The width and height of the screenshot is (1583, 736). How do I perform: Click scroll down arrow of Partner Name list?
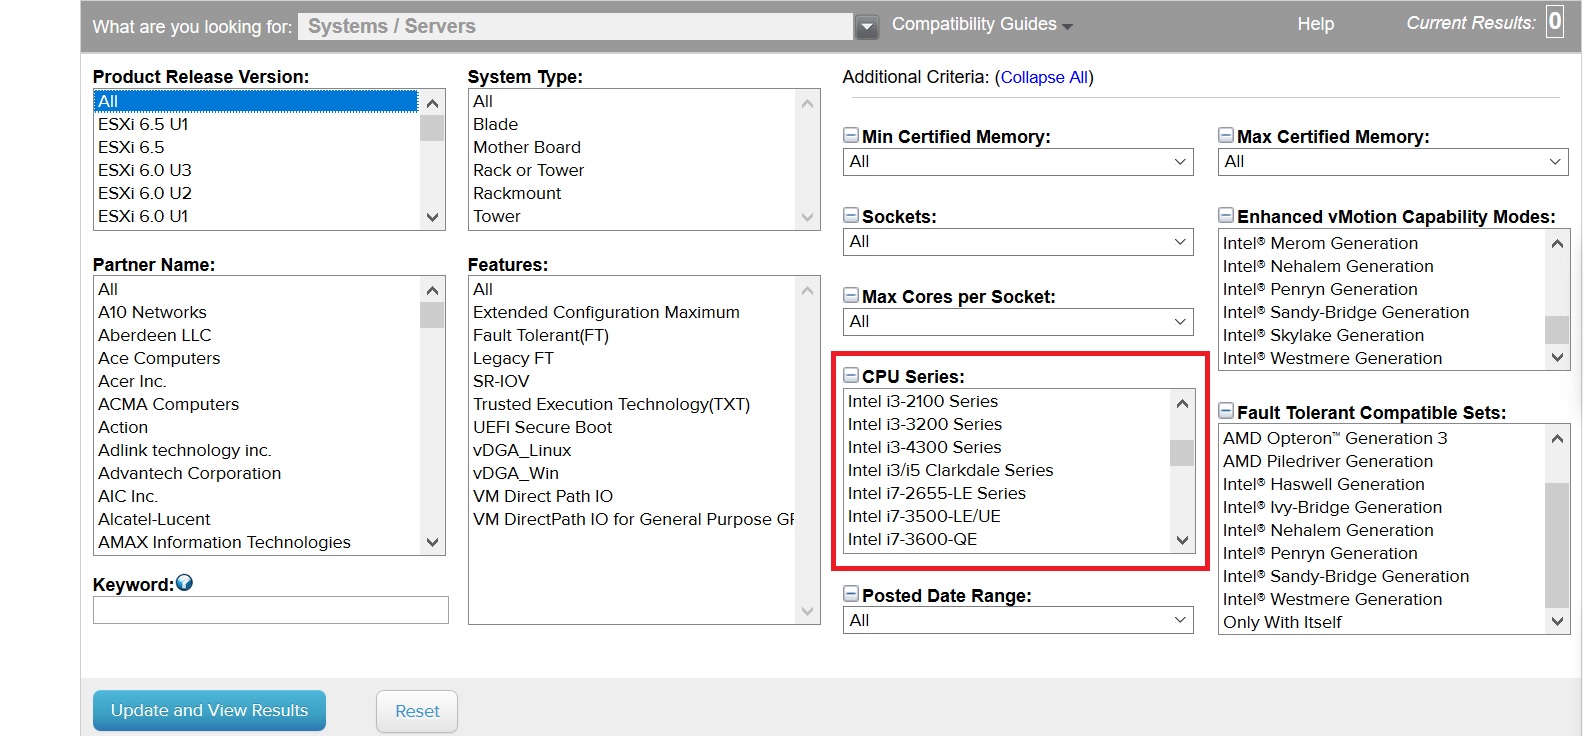tap(432, 542)
